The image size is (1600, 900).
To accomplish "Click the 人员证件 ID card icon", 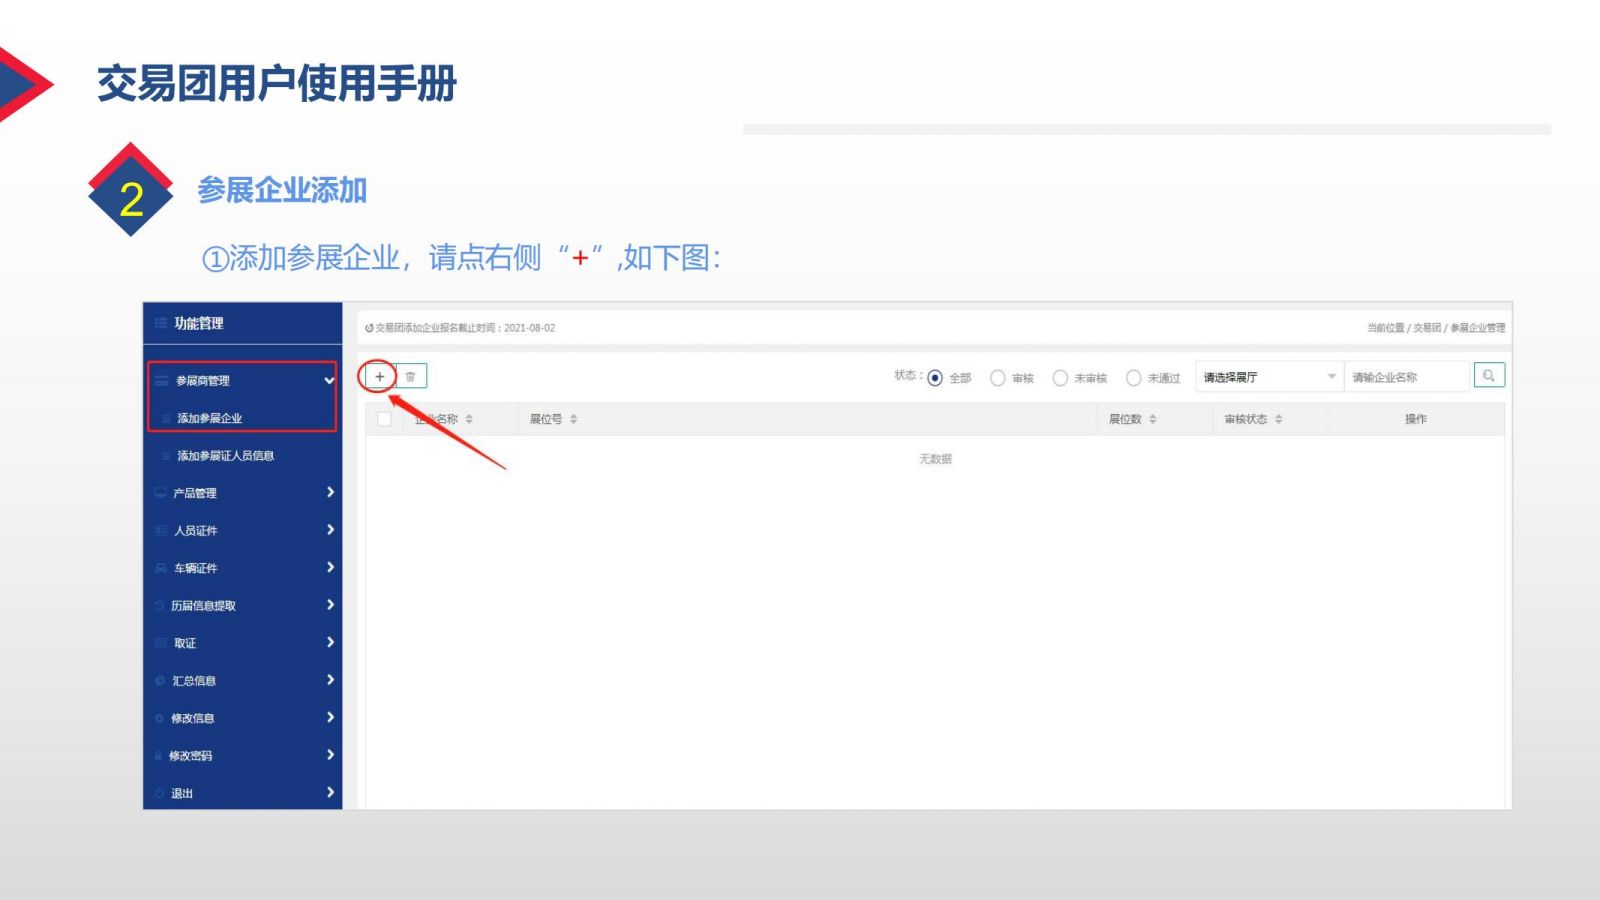I will pyautogui.click(x=161, y=531).
